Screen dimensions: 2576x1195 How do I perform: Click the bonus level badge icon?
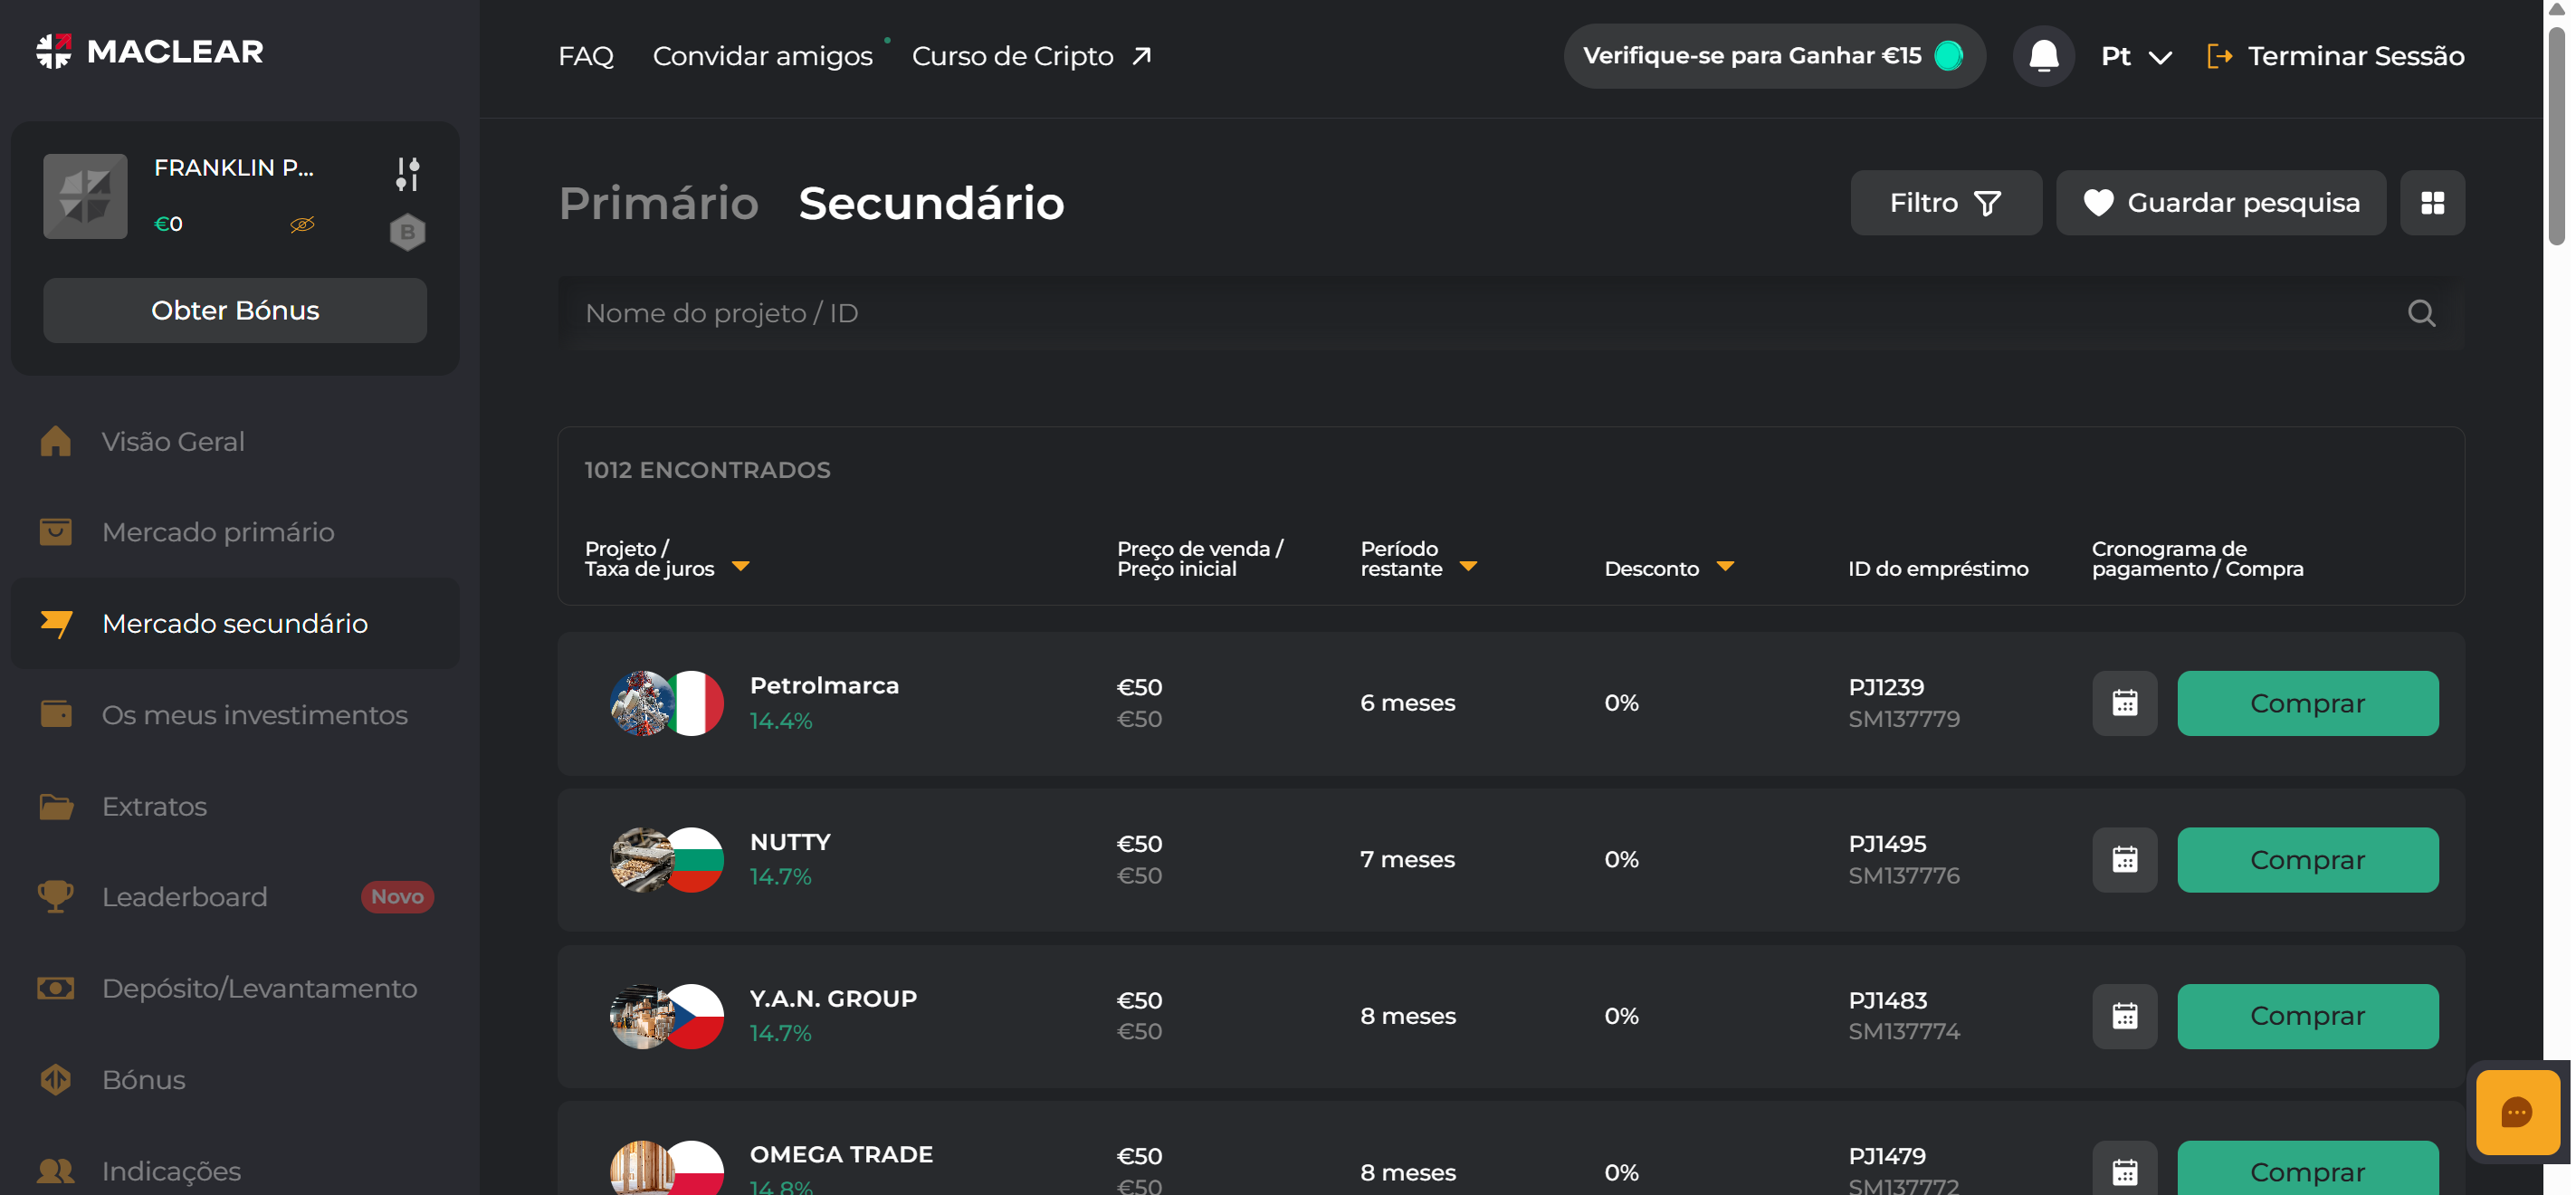click(x=407, y=232)
